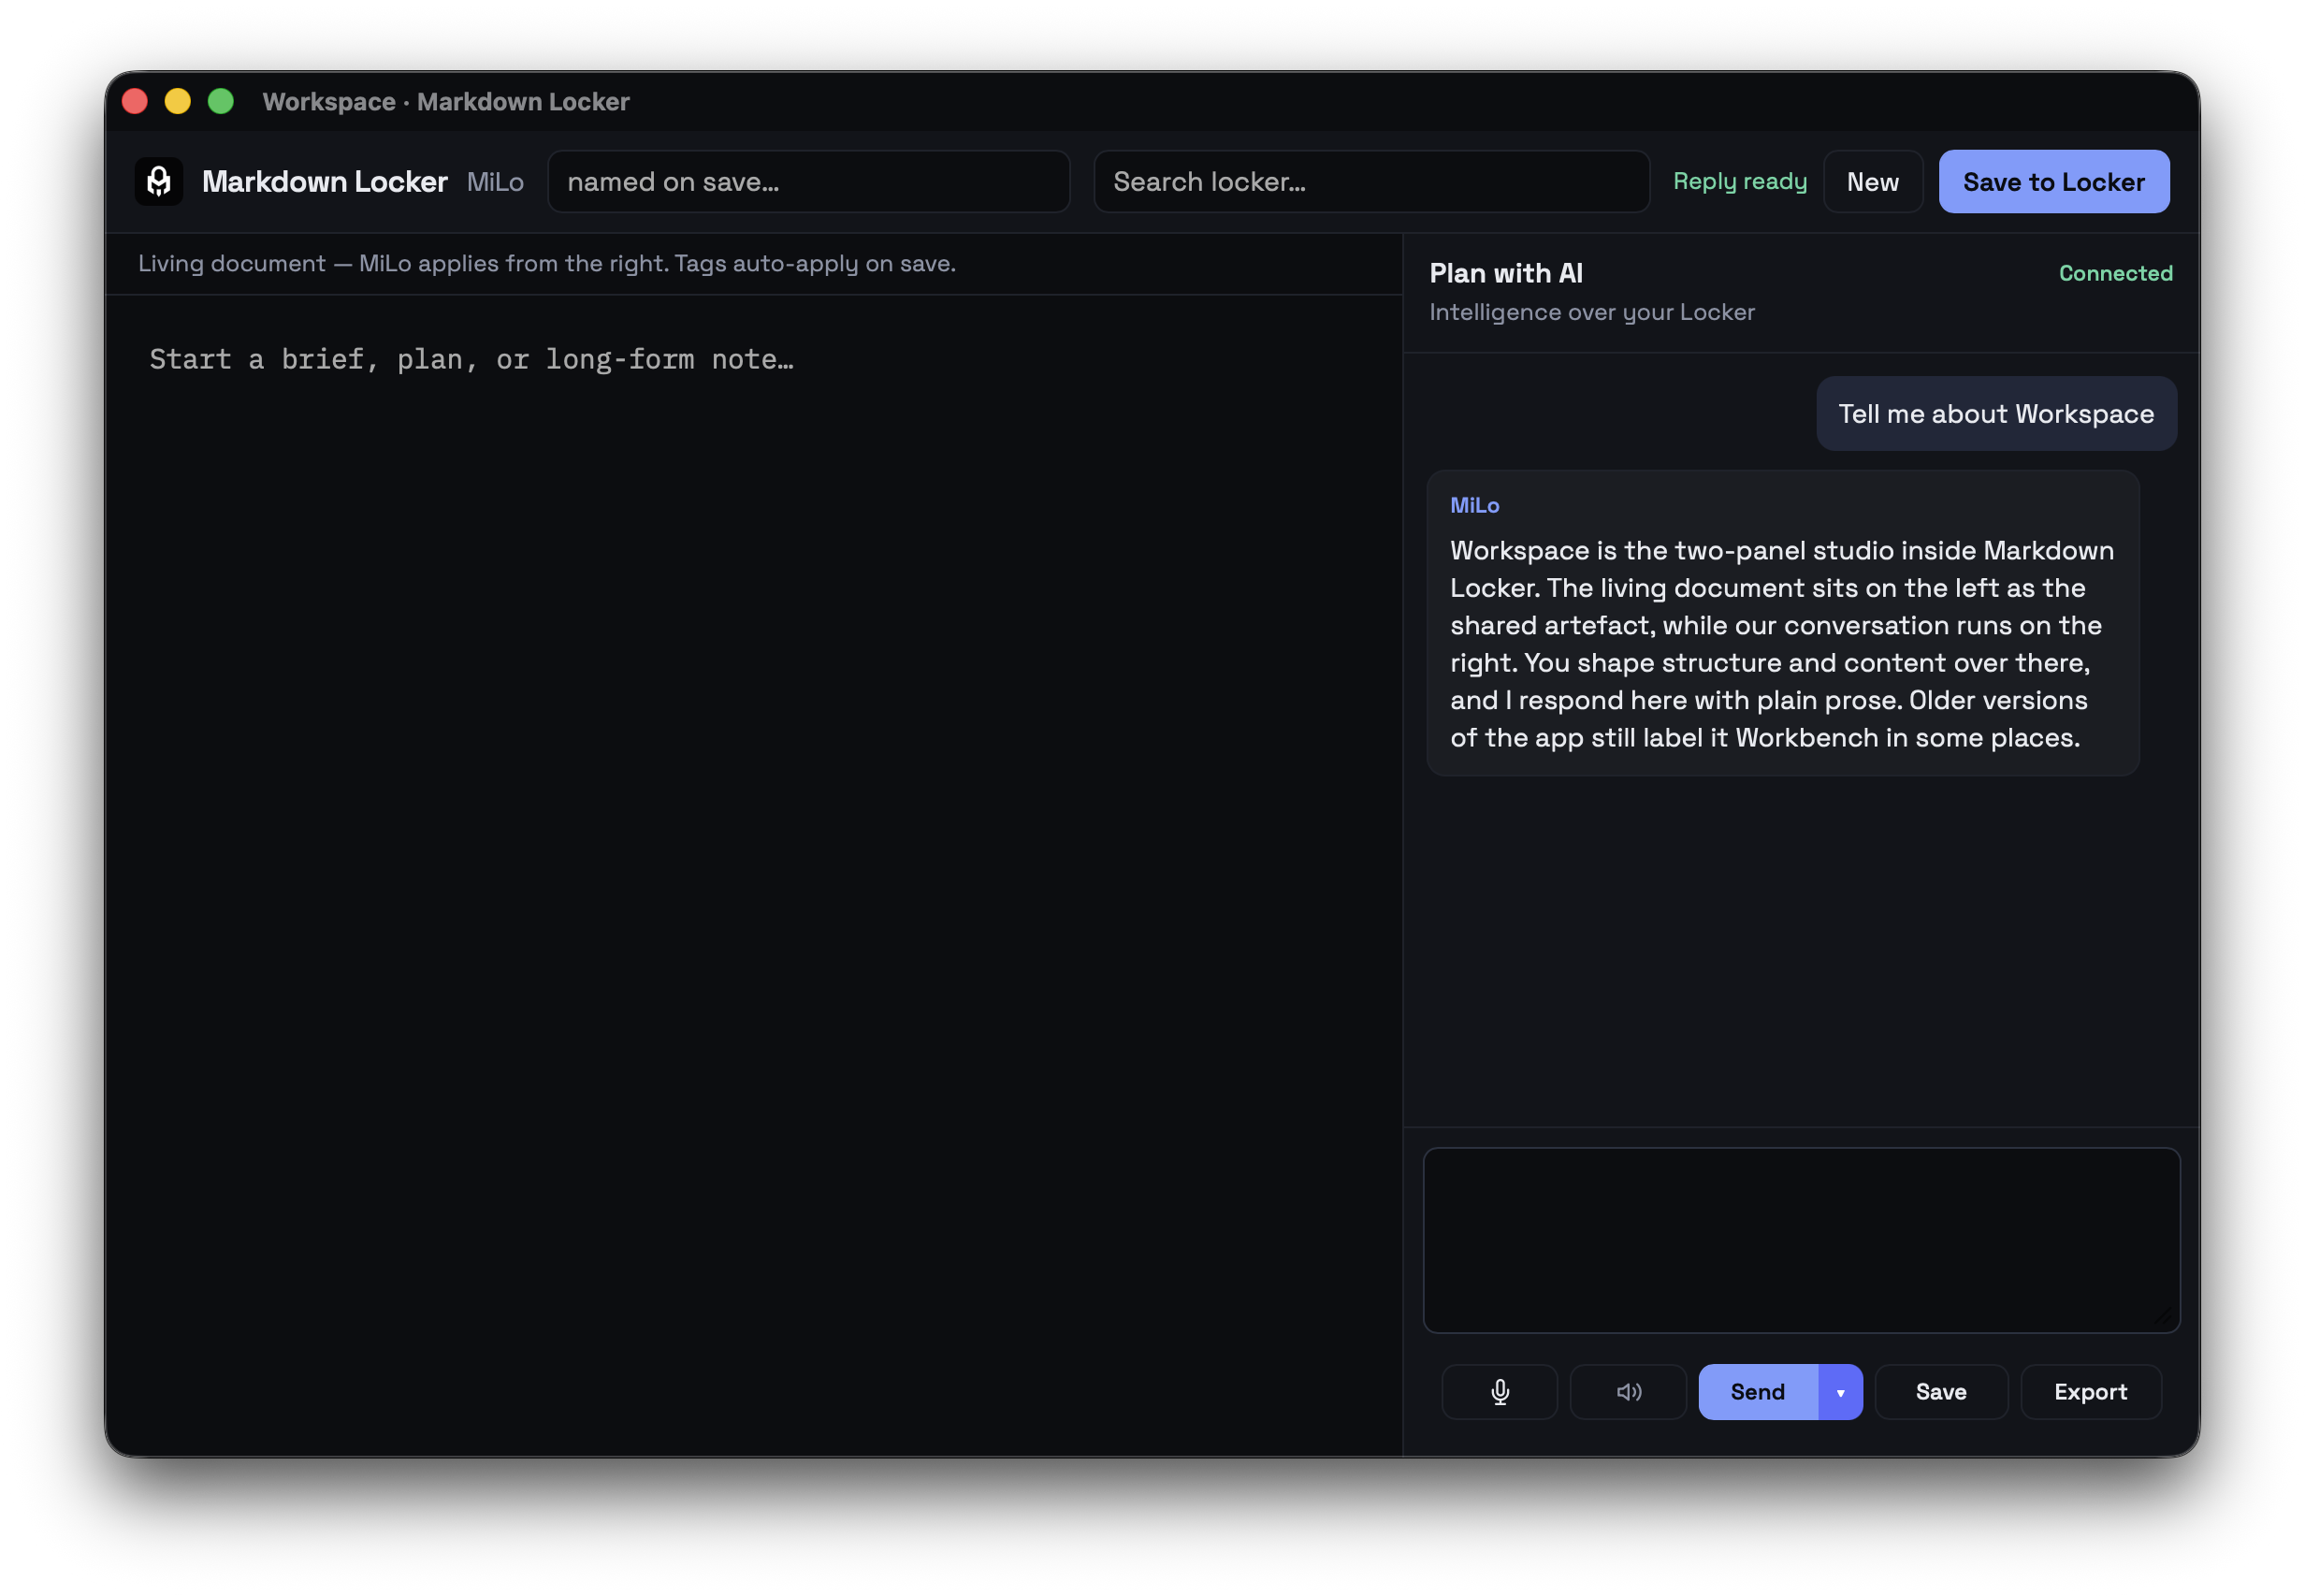Toggle read-aloud with the speaker icon

[x=1628, y=1392]
